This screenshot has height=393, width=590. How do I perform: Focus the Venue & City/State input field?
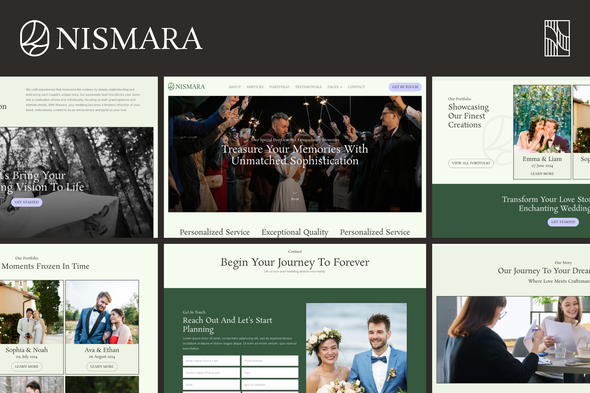click(270, 385)
